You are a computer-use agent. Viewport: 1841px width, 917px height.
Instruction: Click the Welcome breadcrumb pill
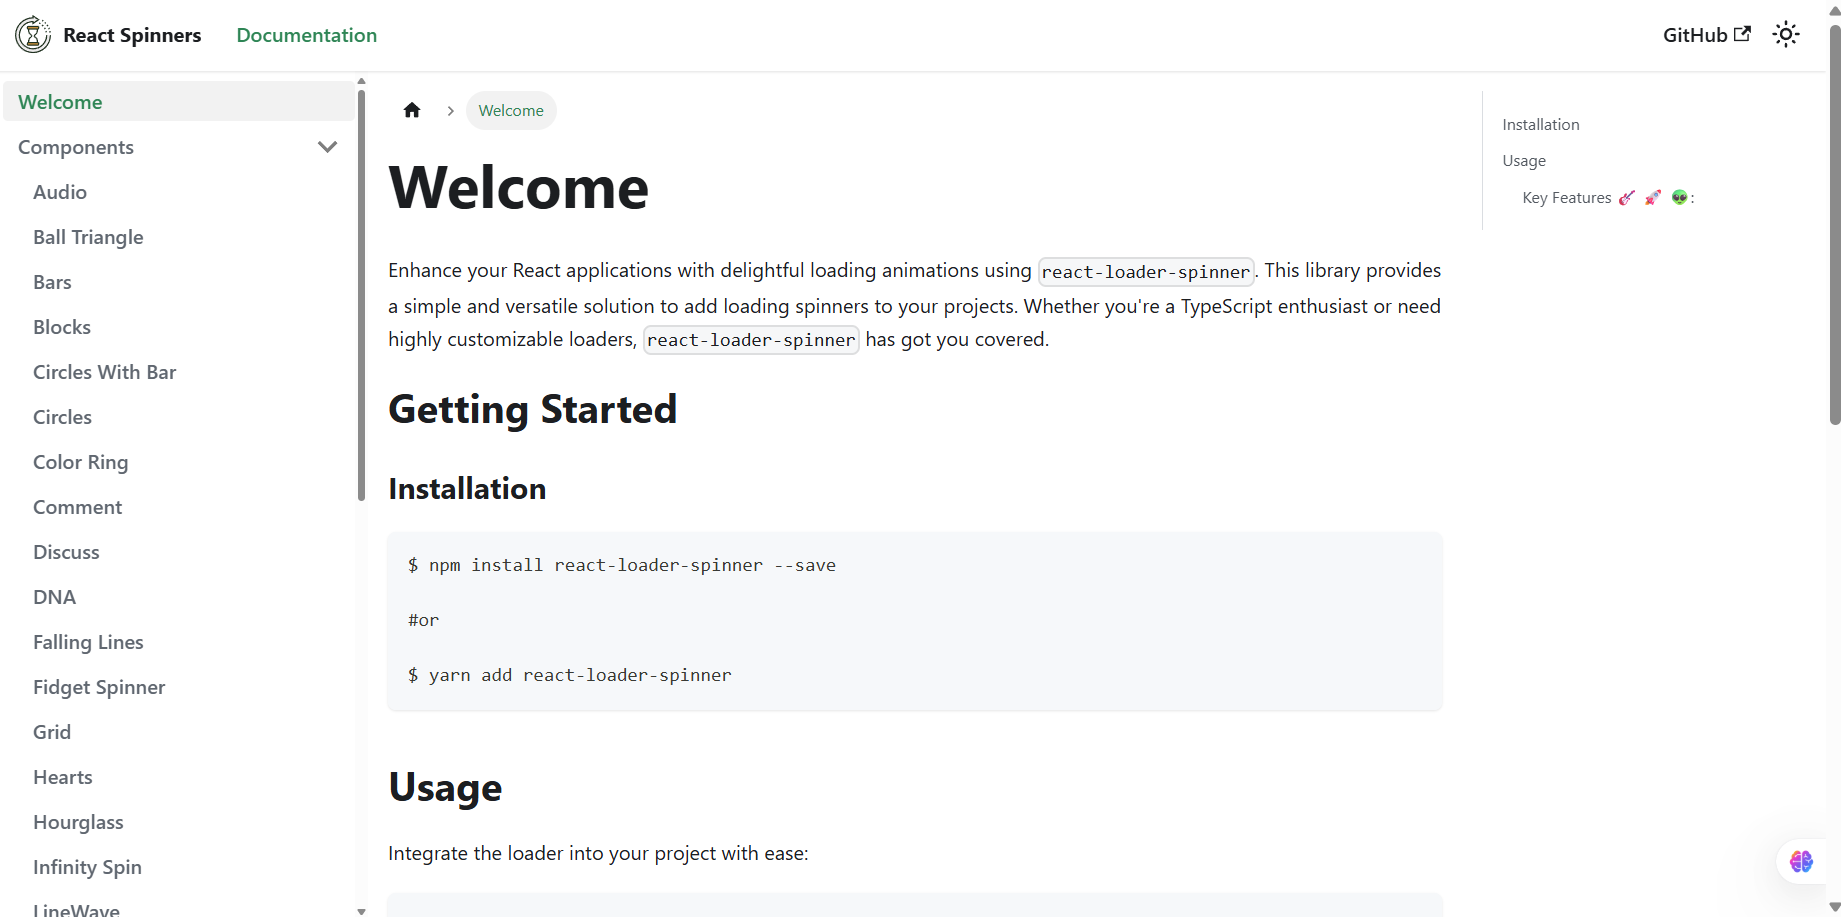tap(511, 111)
